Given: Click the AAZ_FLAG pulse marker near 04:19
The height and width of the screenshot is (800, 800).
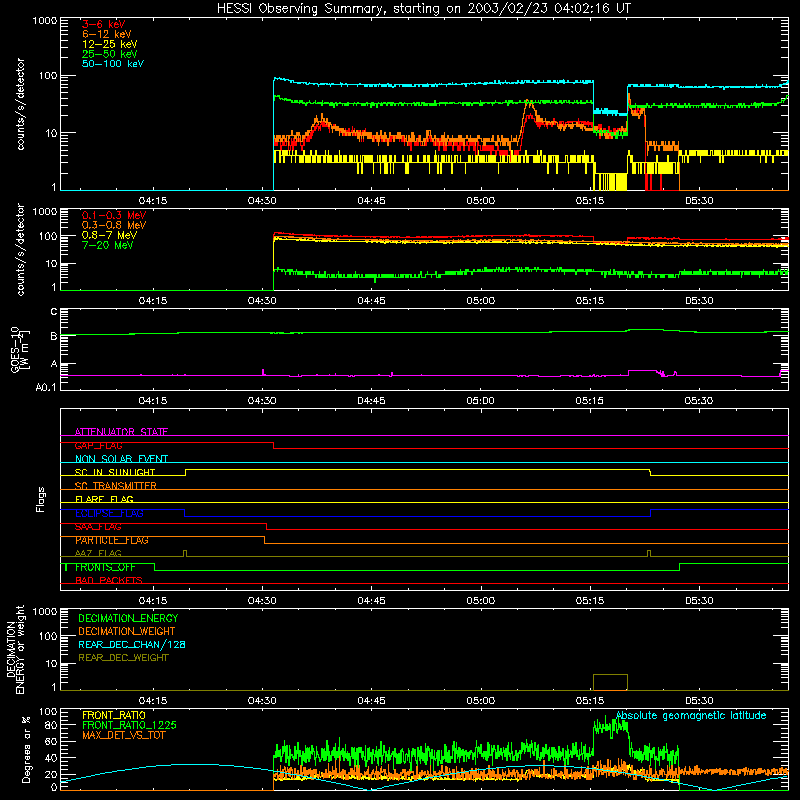Looking at the screenshot, I should pos(185,553).
